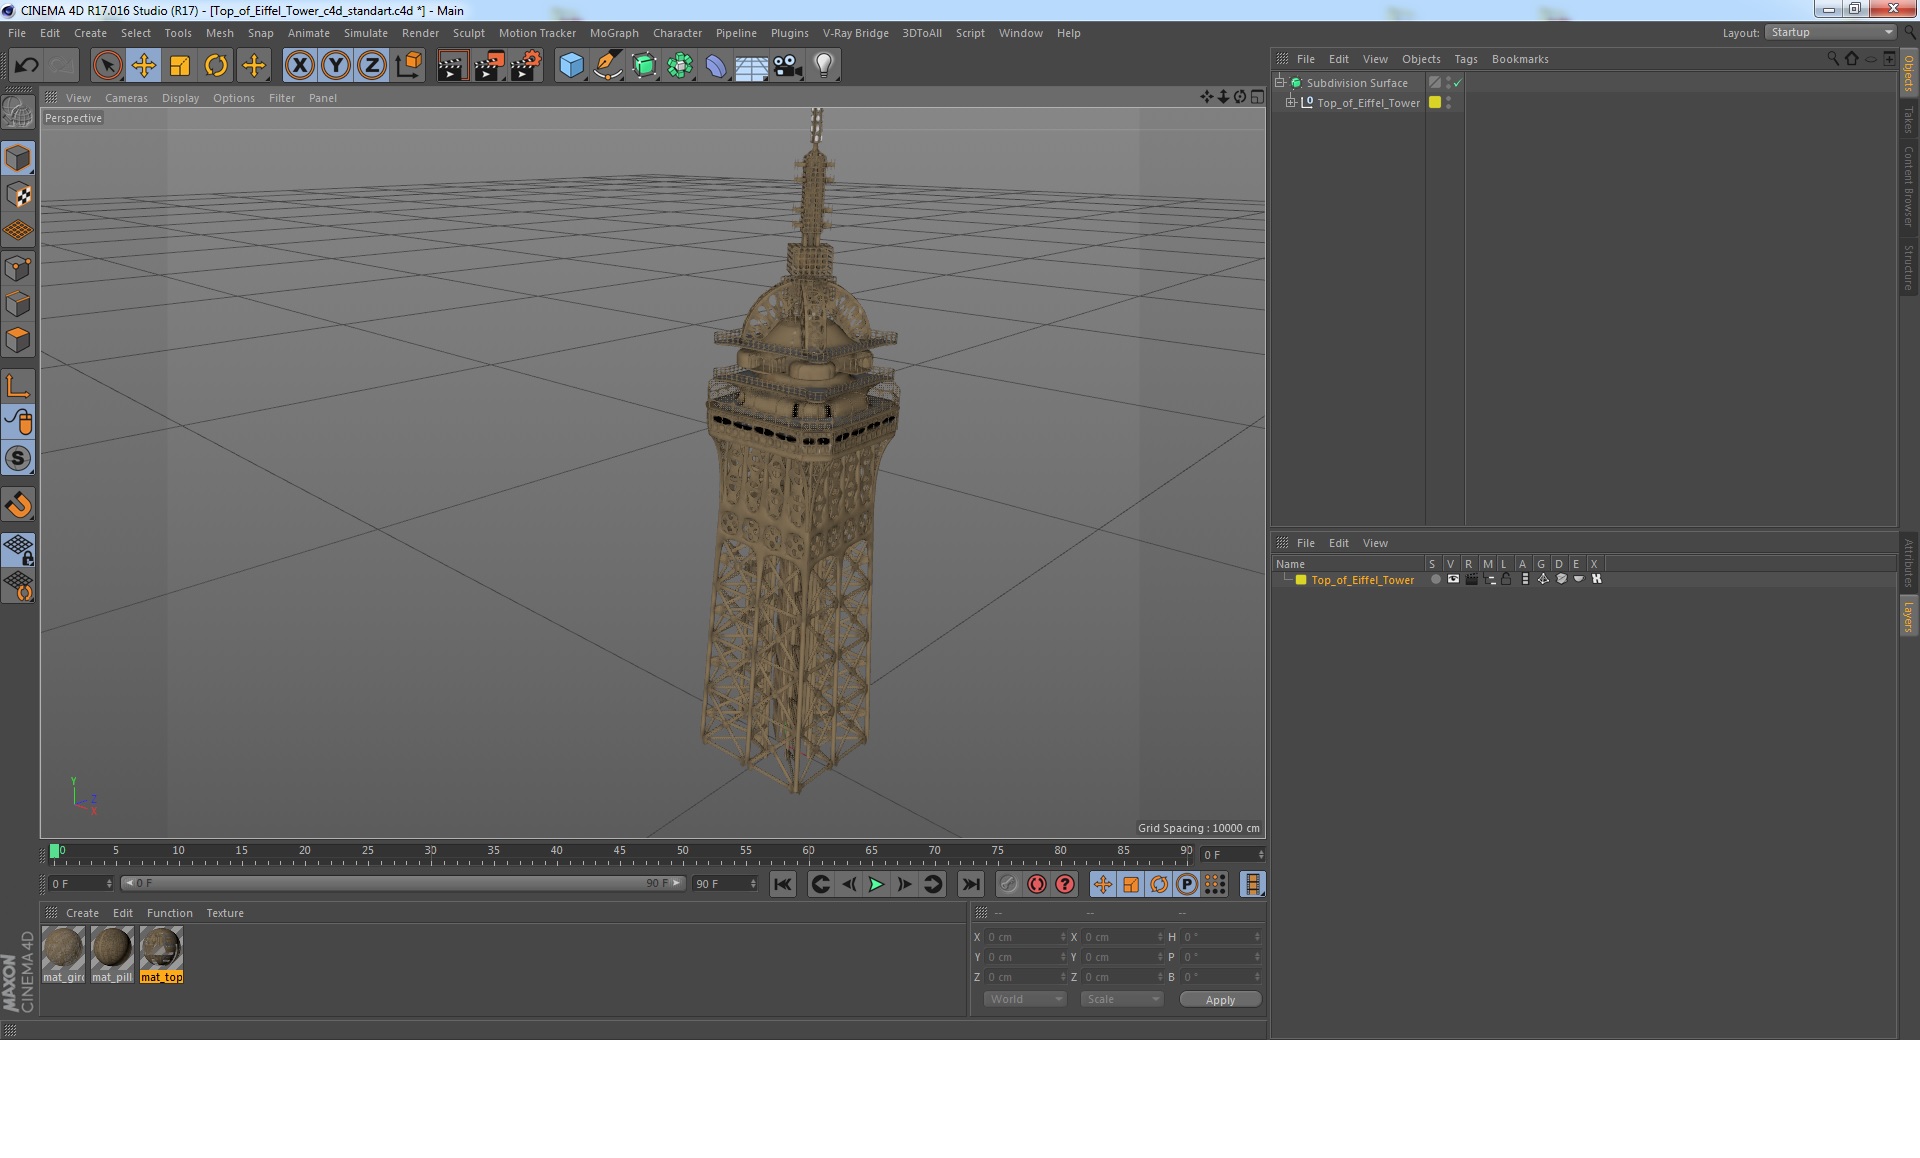Open the Content Browser side tab

coord(1908,186)
